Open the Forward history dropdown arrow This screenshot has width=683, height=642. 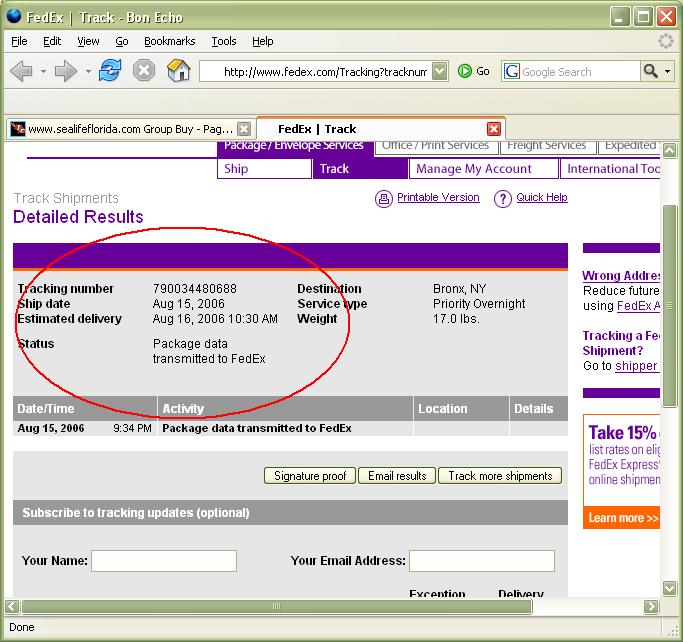click(x=88, y=71)
